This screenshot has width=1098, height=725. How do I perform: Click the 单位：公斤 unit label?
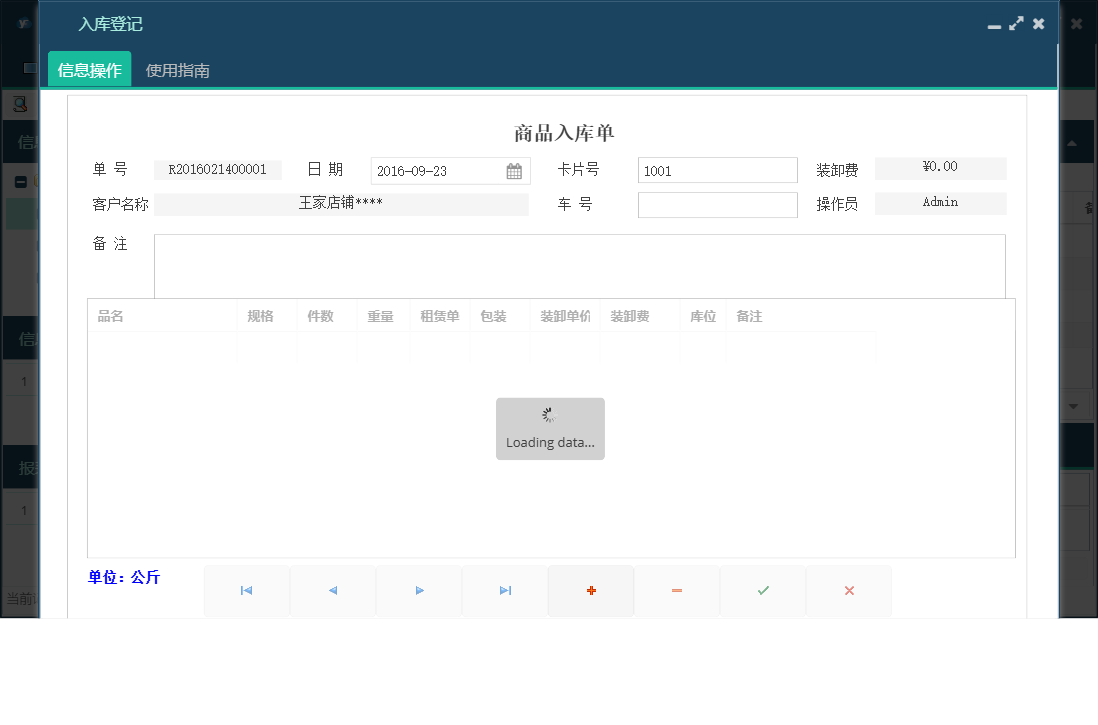pyautogui.click(x=125, y=577)
